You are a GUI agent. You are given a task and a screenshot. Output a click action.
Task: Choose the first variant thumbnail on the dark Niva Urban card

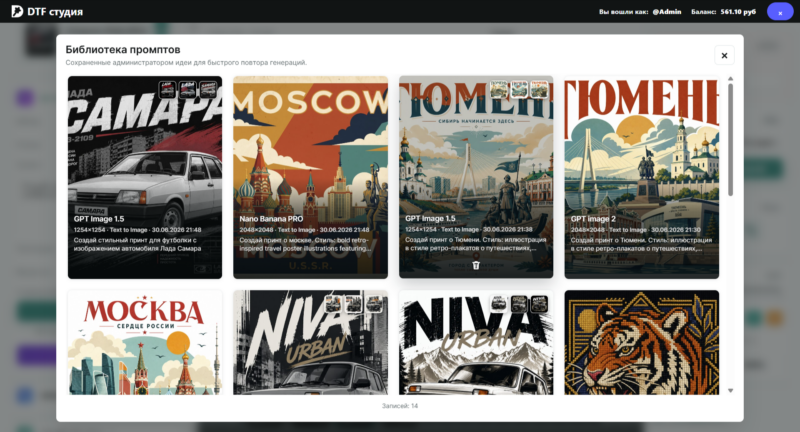tap(333, 304)
